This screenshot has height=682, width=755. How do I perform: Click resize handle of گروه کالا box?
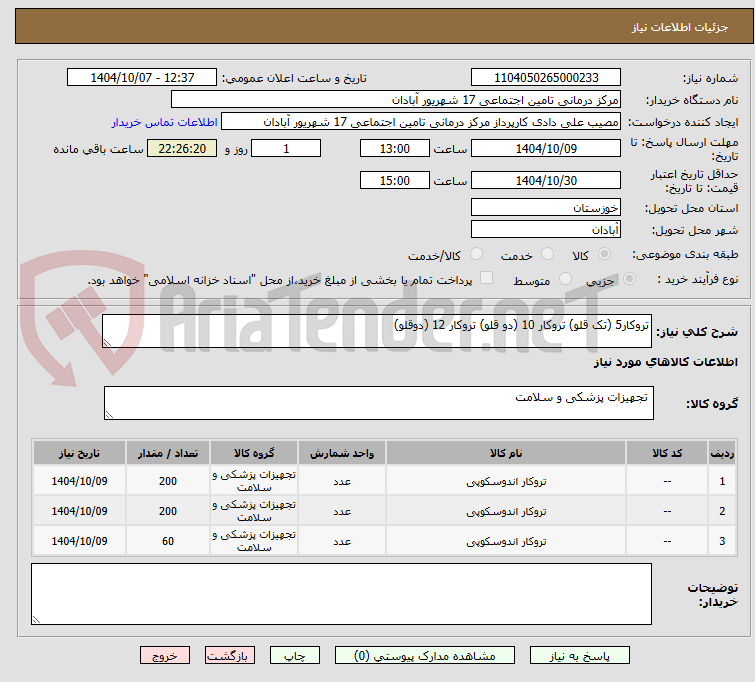tap(109, 414)
